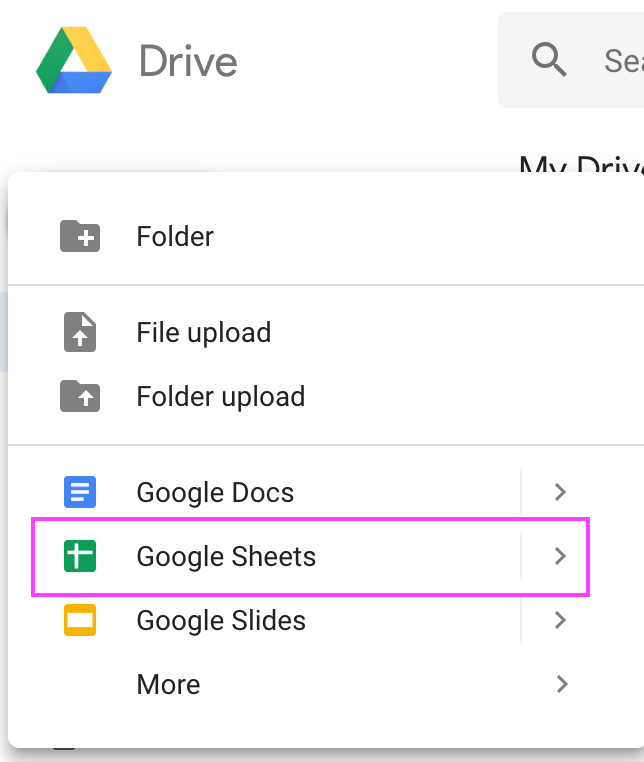This screenshot has height=762, width=644.
Task: Click the search magnifier icon
Action: point(549,60)
